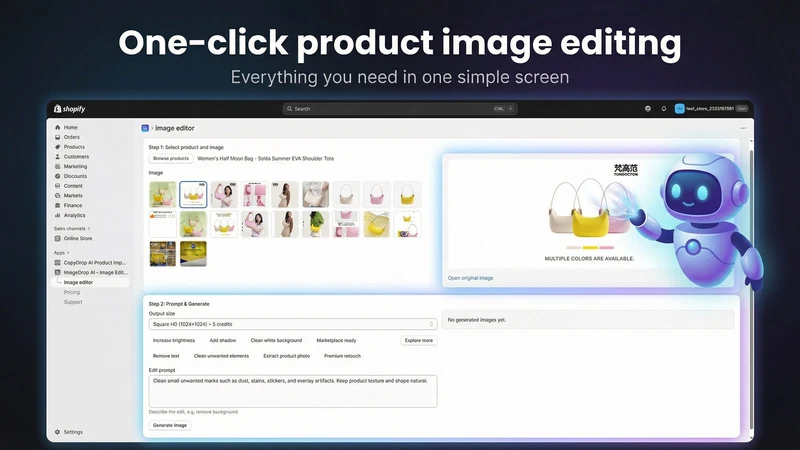Open Home in sidebar
The height and width of the screenshot is (450, 800).
click(x=70, y=128)
